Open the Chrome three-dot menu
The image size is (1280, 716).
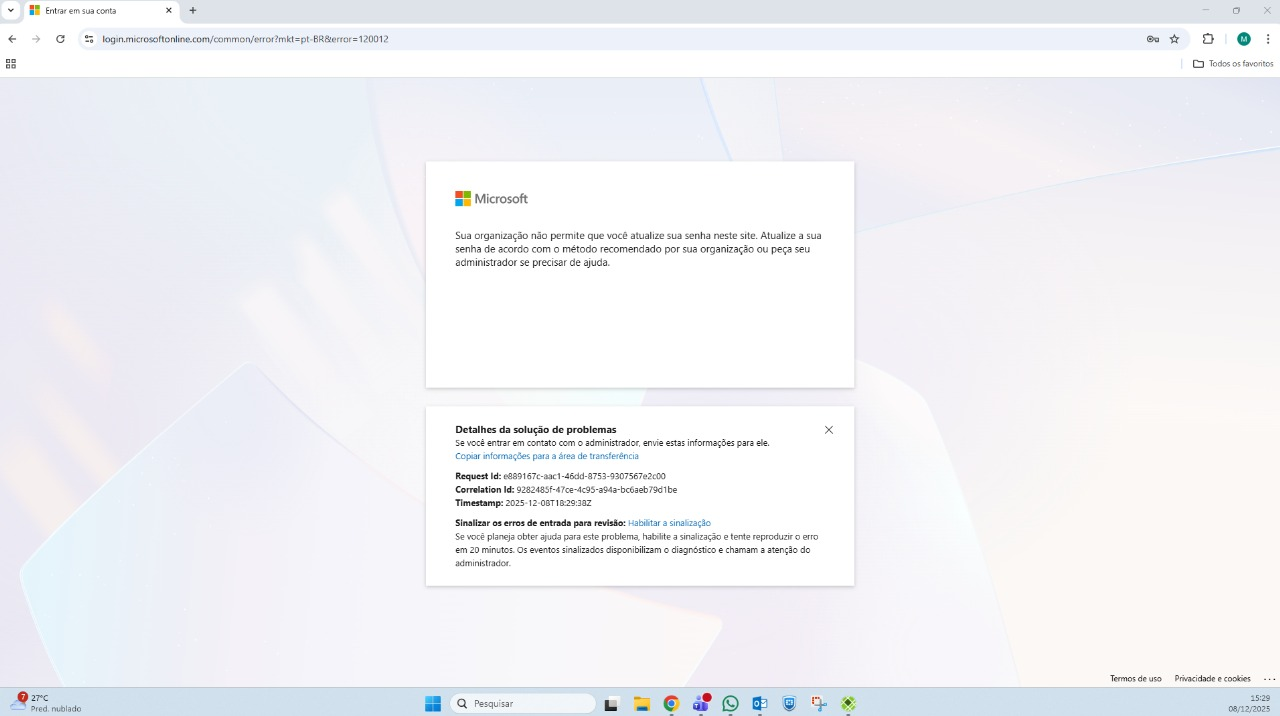pos(1268,39)
